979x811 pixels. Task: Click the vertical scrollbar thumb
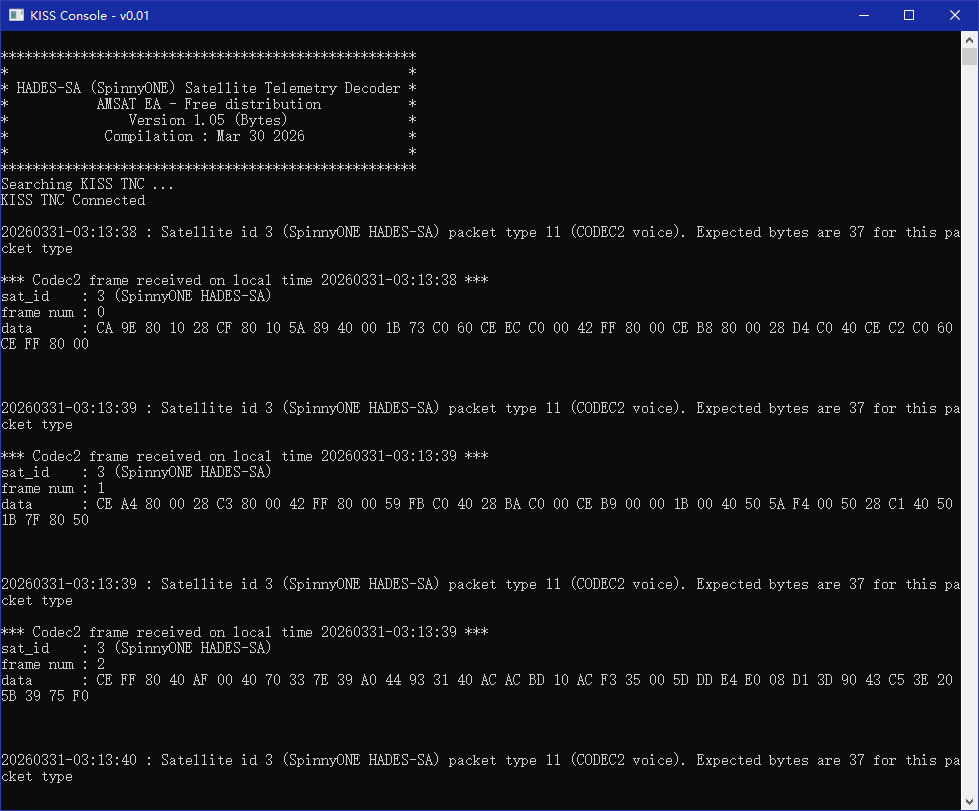click(969, 56)
